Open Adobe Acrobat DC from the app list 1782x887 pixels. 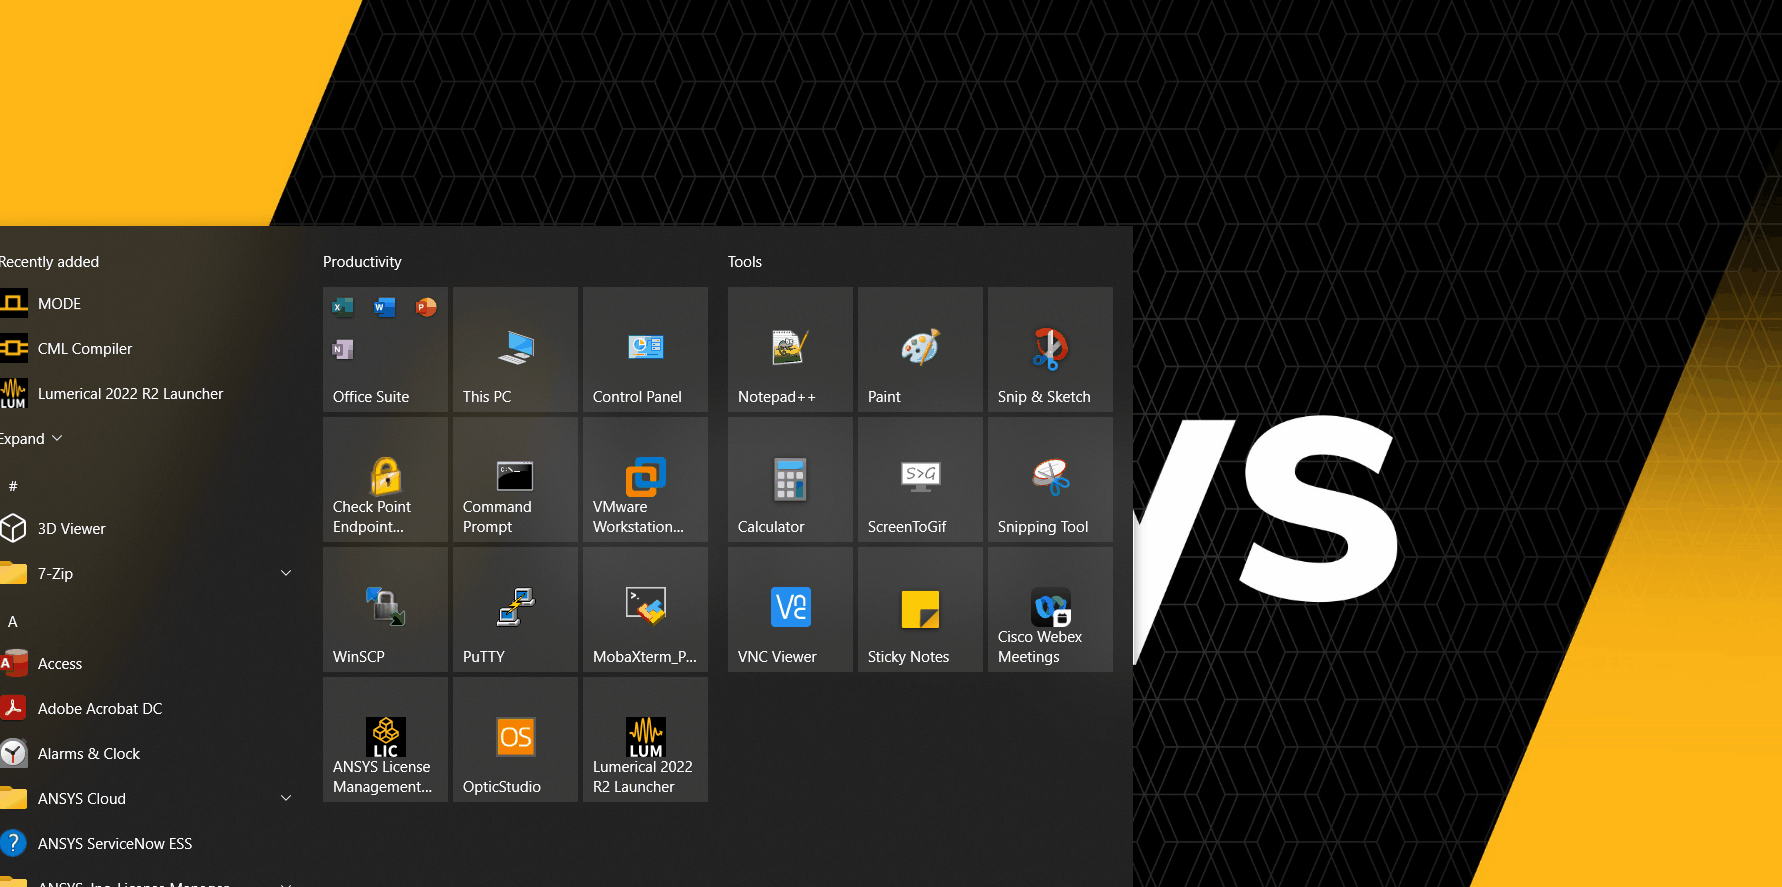(150, 708)
